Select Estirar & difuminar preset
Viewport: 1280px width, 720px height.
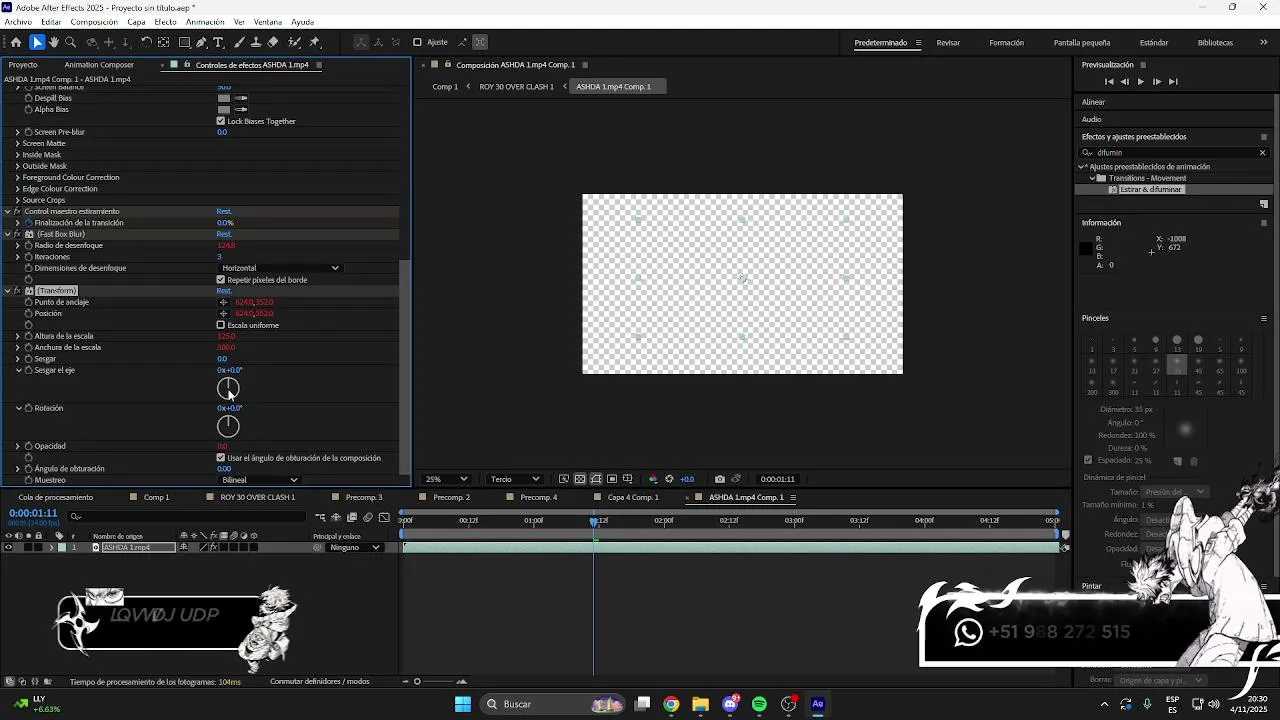[x=1151, y=190]
